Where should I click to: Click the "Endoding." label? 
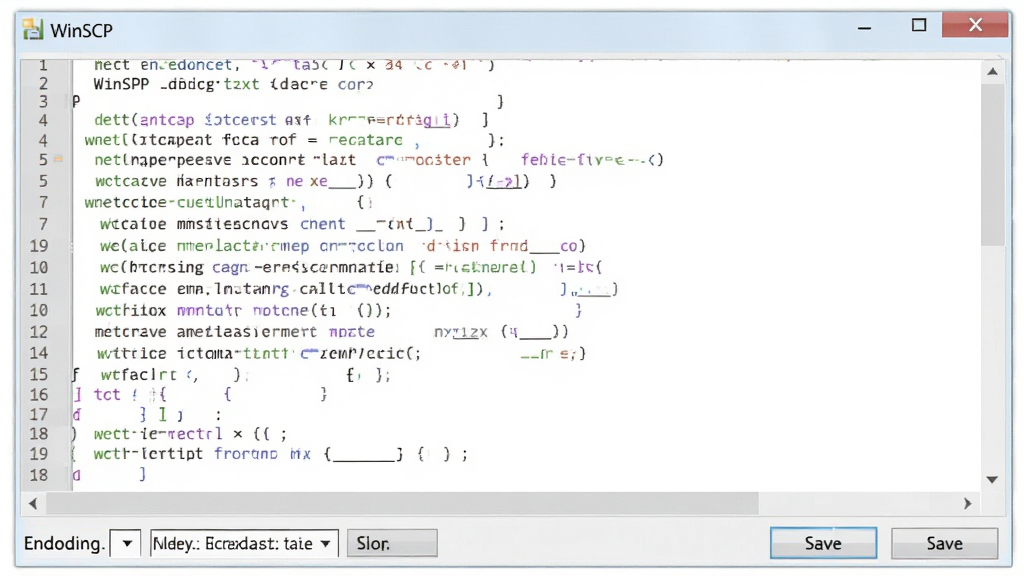(64, 543)
